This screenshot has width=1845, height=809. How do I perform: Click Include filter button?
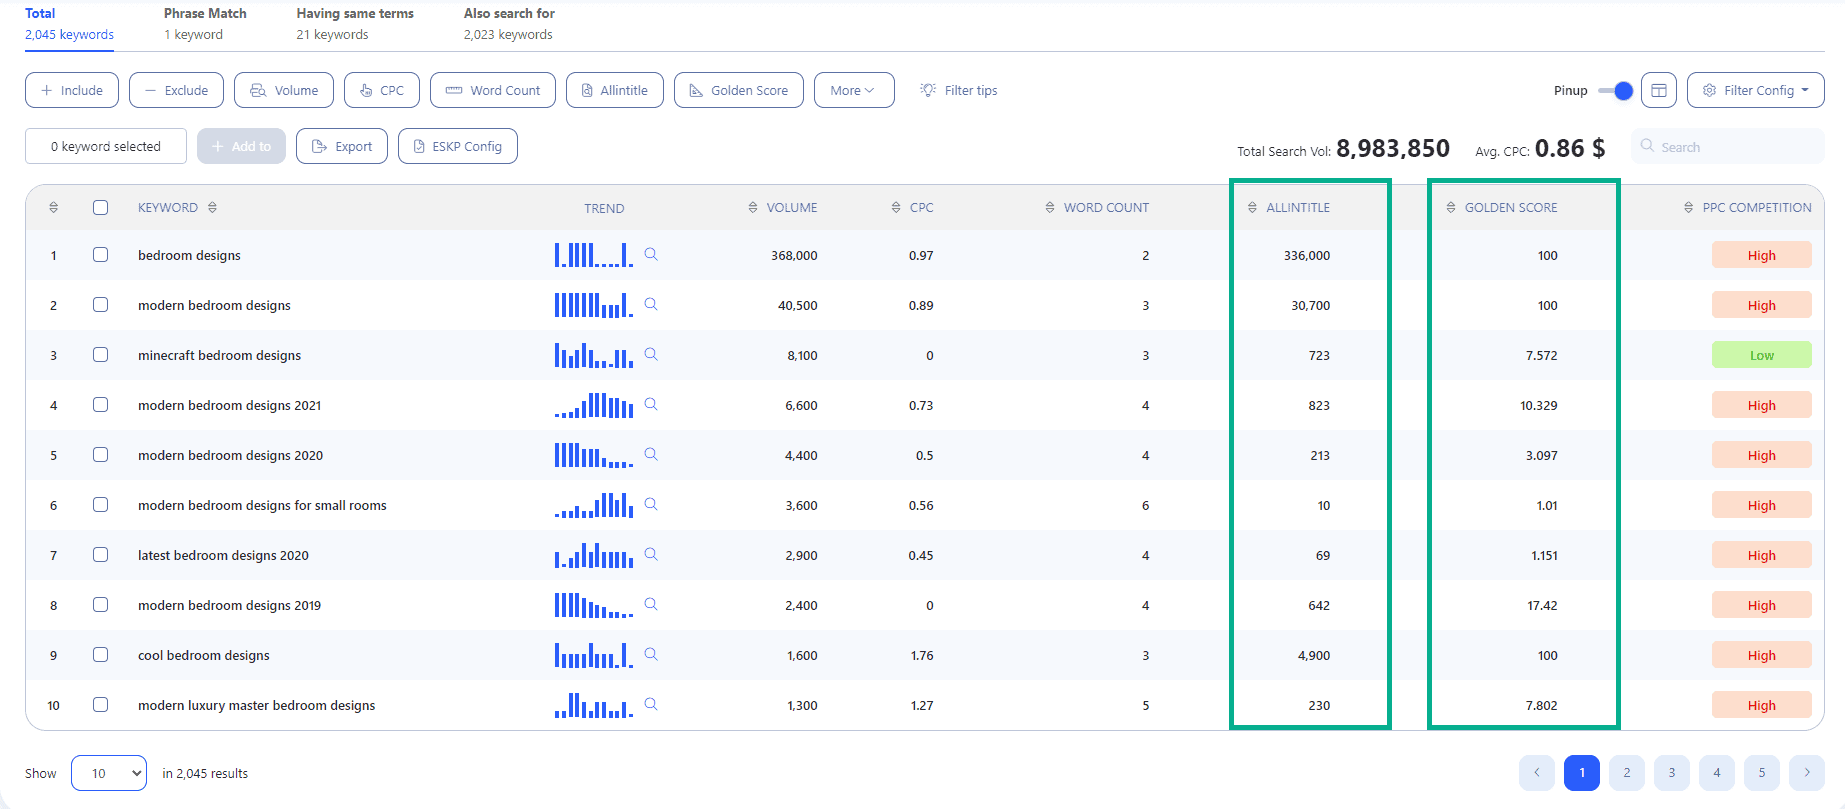click(72, 90)
